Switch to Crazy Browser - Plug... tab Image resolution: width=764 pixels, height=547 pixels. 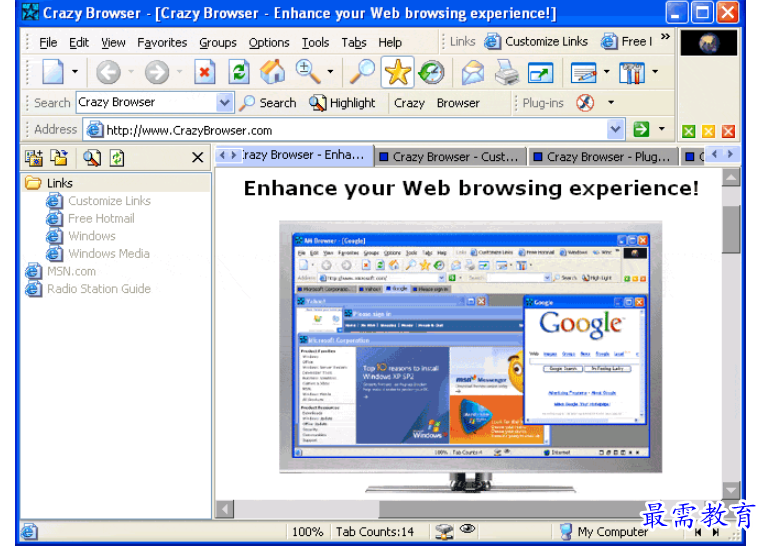(x=603, y=157)
